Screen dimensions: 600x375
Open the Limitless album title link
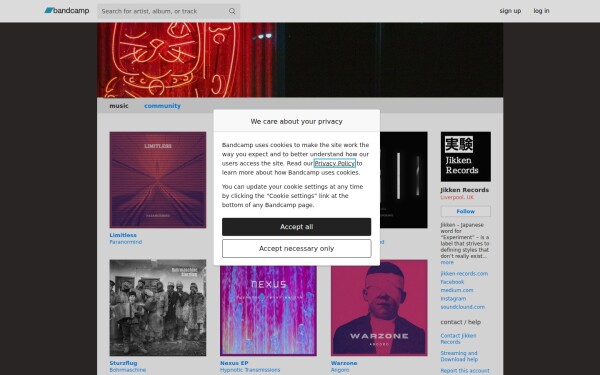[123, 235]
